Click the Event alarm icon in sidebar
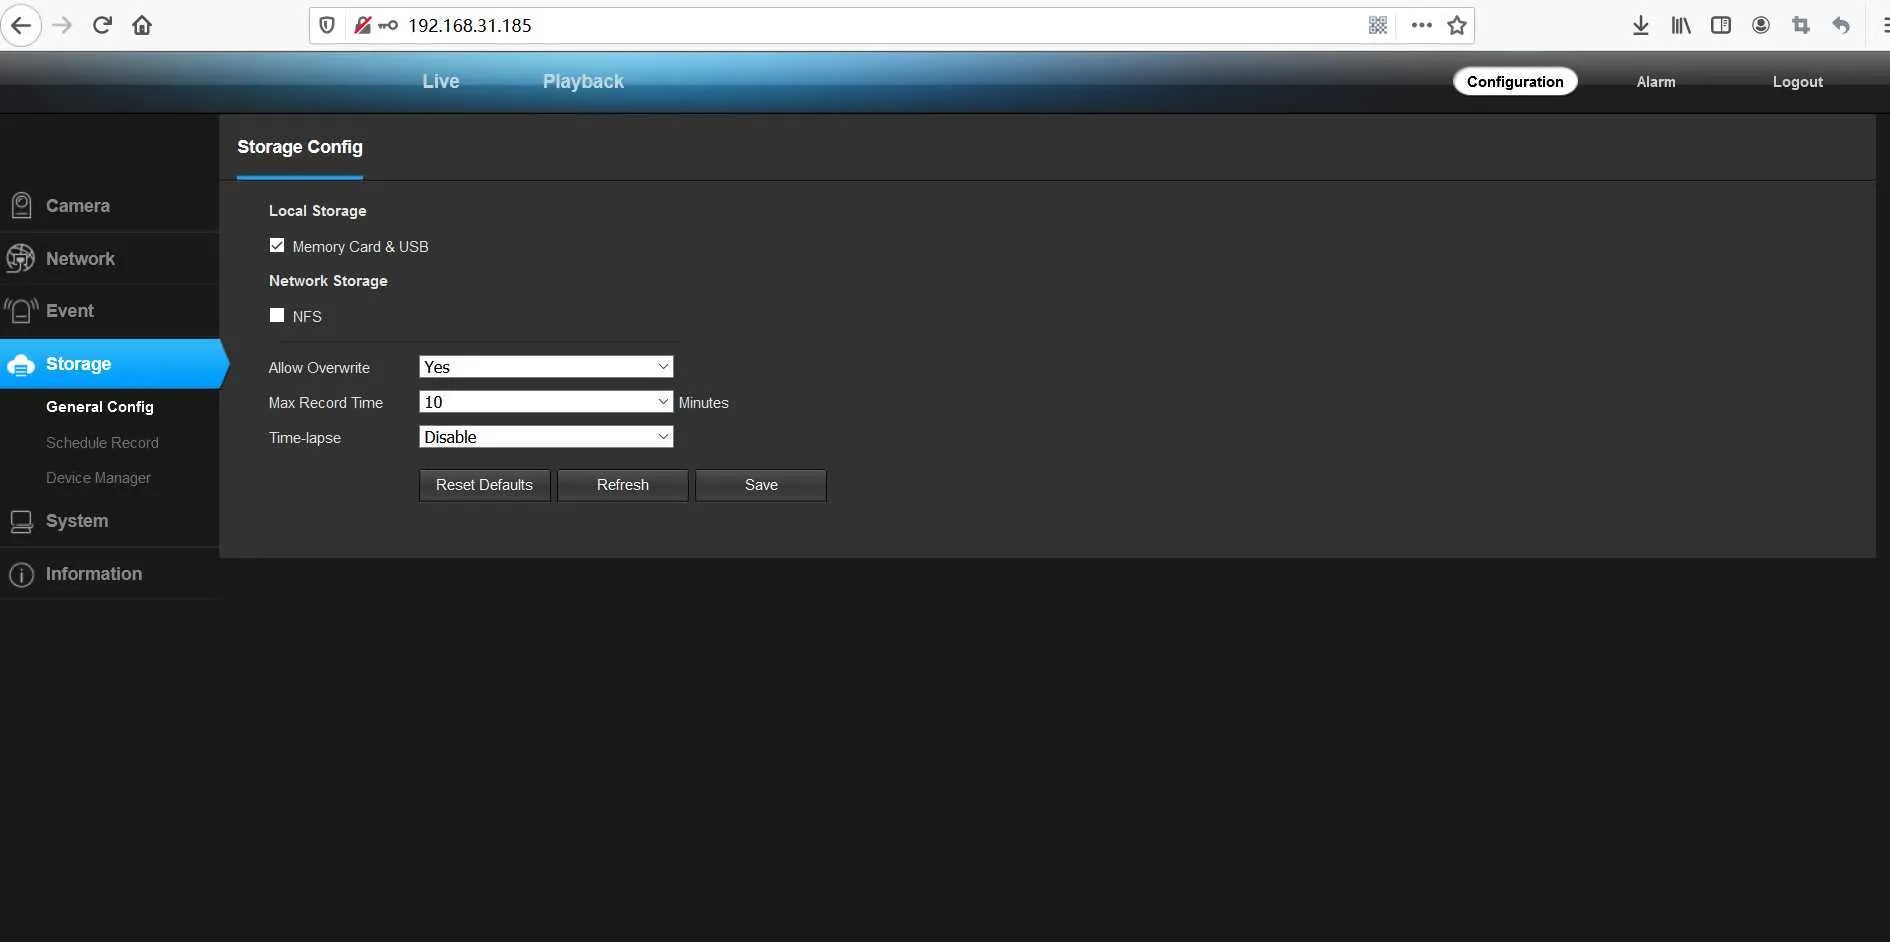Image resolution: width=1890 pixels, height=942 pixels. (x=21, y=311)
